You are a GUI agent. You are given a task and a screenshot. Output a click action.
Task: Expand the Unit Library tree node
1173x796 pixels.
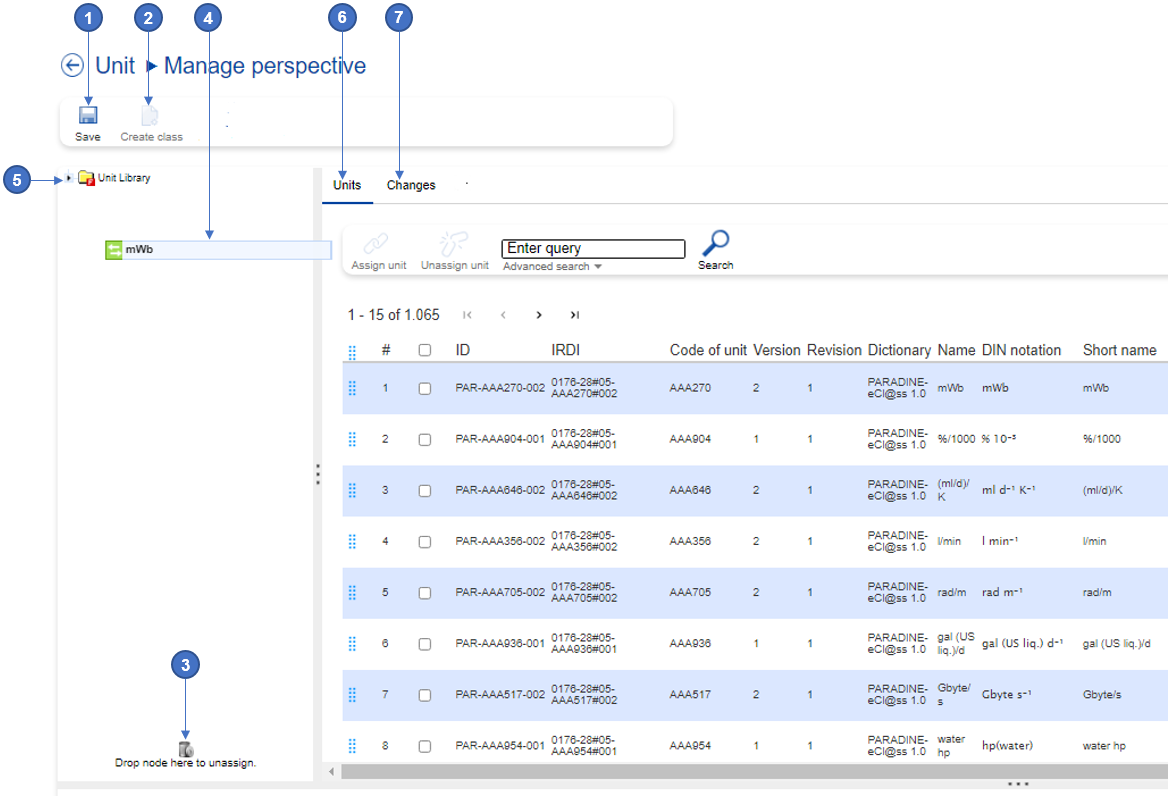68,178
